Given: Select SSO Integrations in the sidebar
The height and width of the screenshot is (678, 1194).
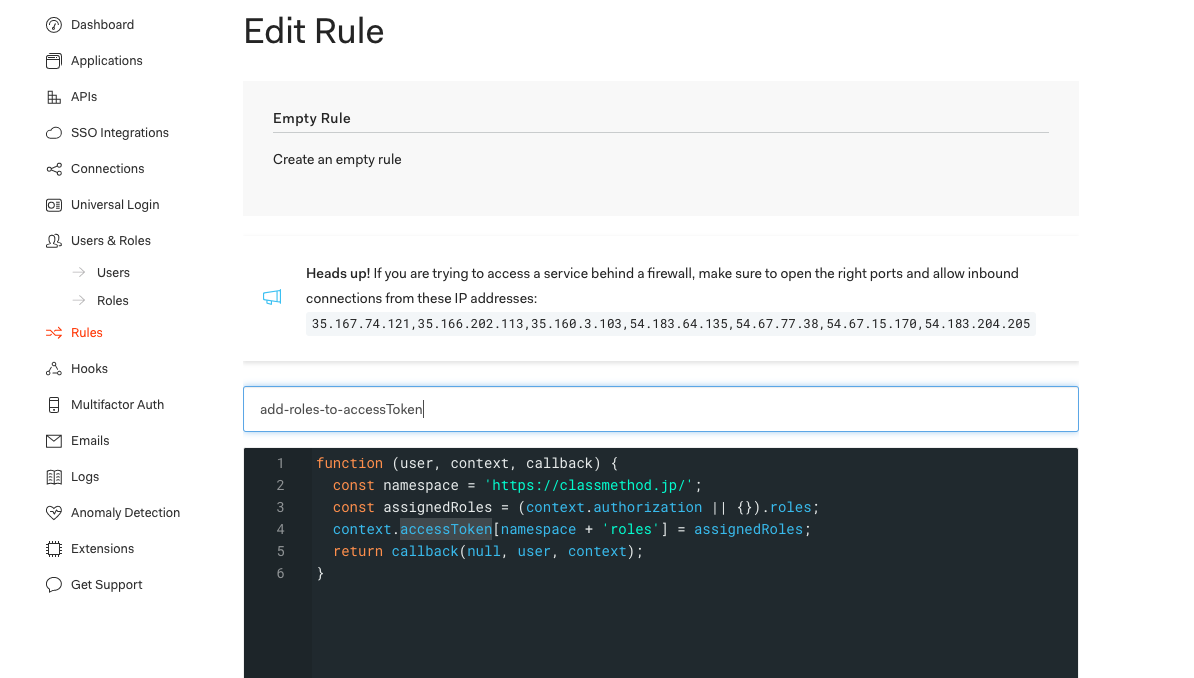Looking at the screenshot, I should pyautogui.click(x=120, y=133).
